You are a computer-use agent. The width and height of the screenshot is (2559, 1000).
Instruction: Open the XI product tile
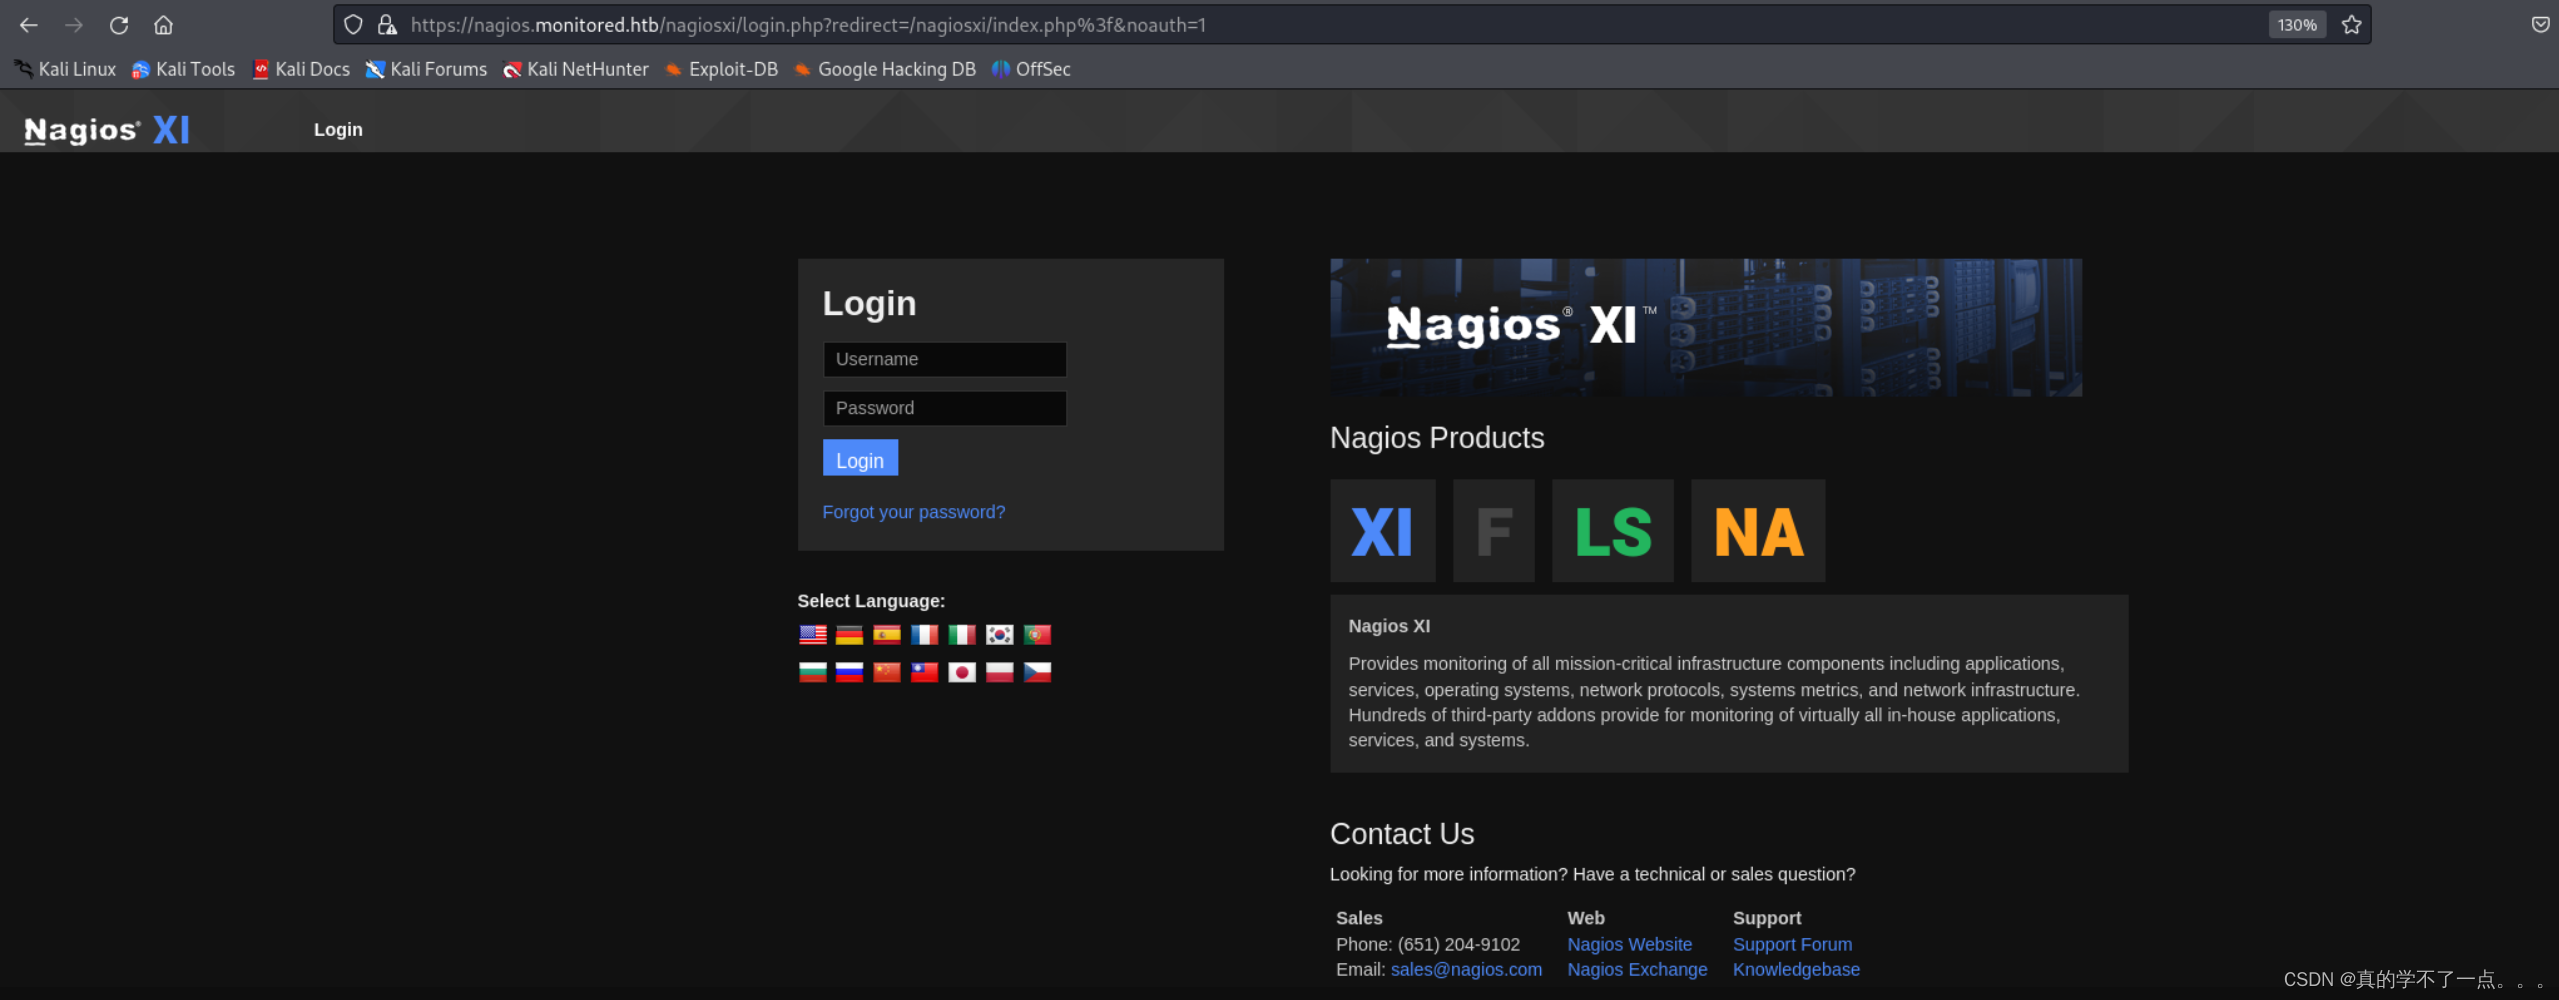(x=1382, y=531)
